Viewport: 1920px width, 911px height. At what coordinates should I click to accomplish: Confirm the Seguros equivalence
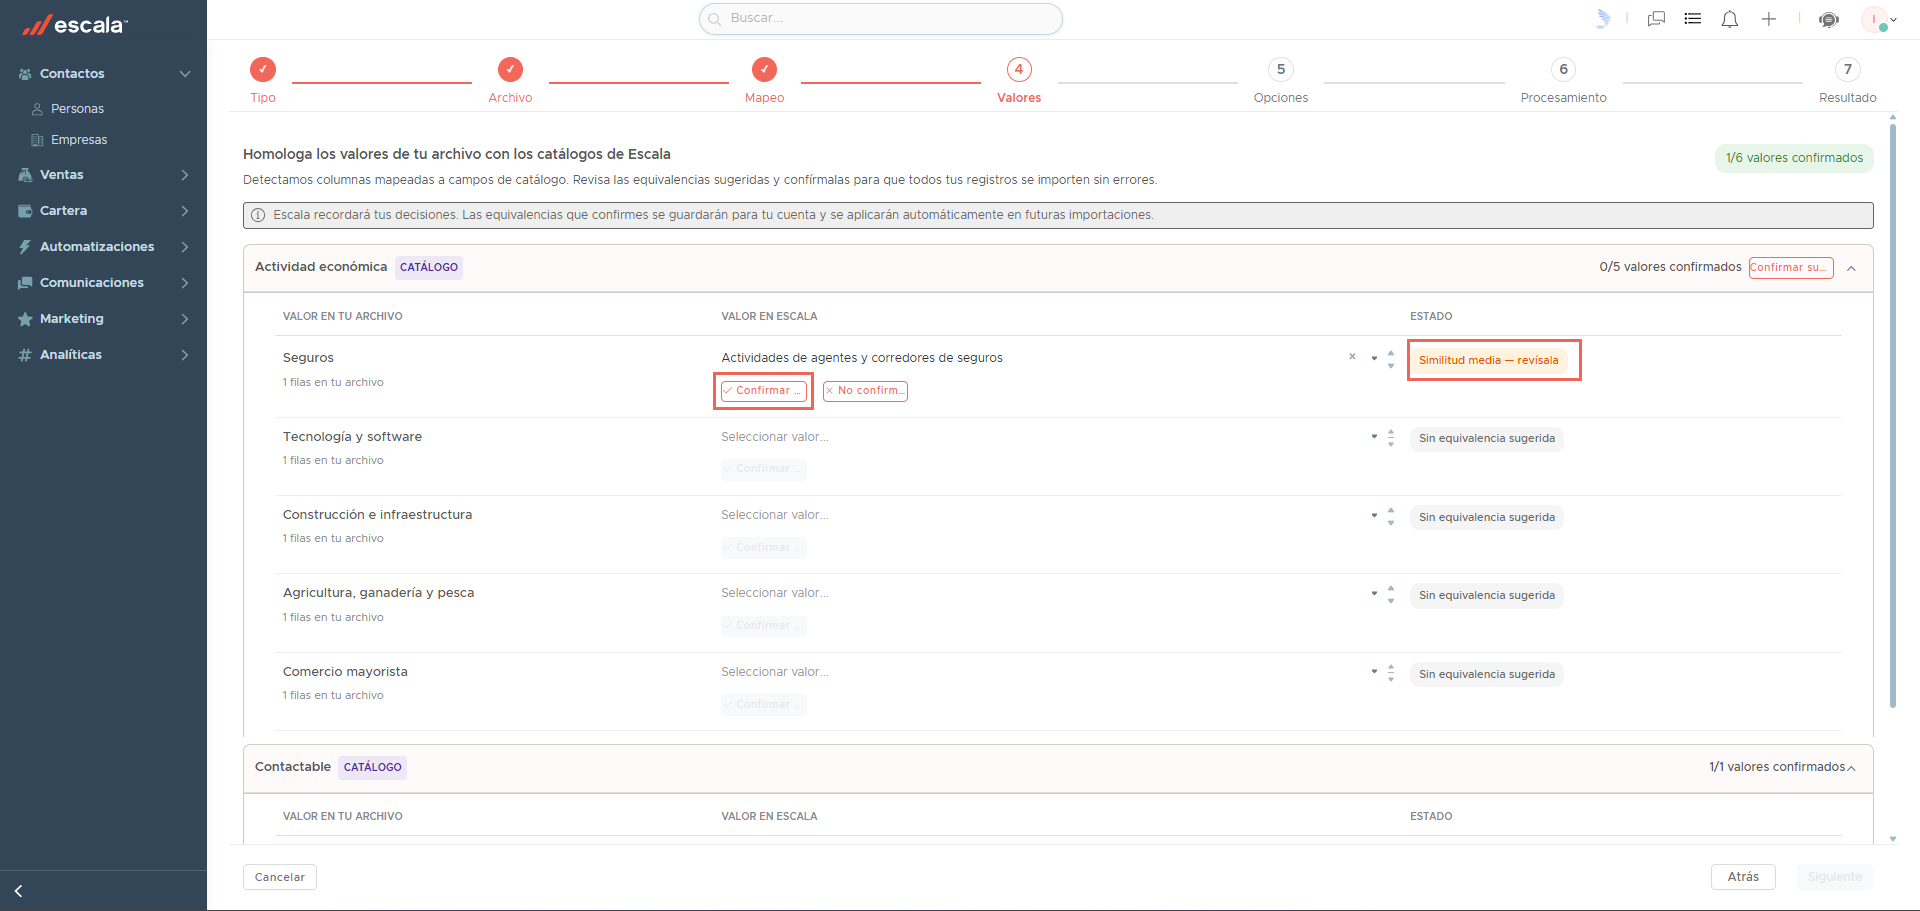point(764,391)
